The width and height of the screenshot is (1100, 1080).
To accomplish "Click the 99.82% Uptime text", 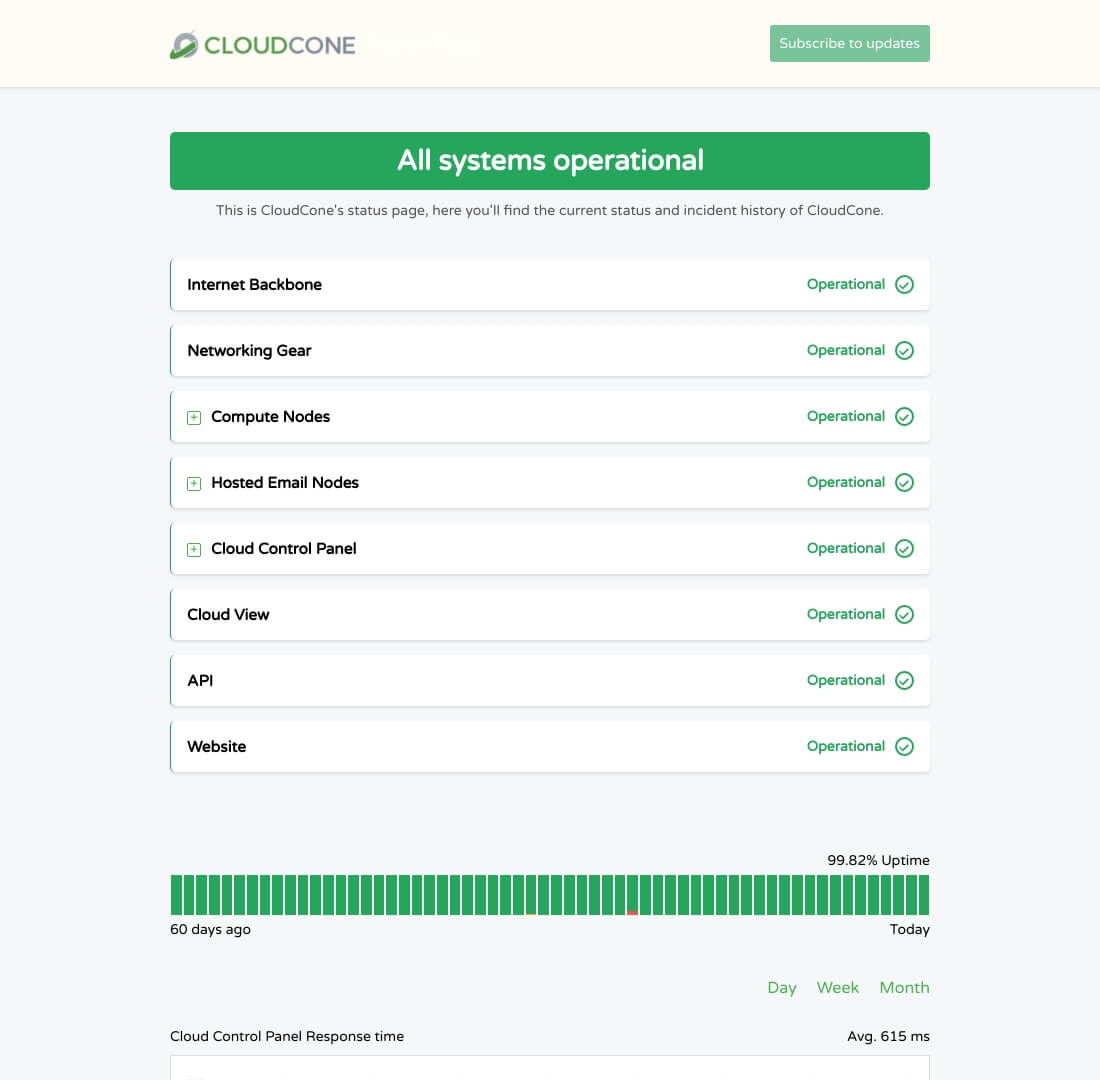I will 878,860.
